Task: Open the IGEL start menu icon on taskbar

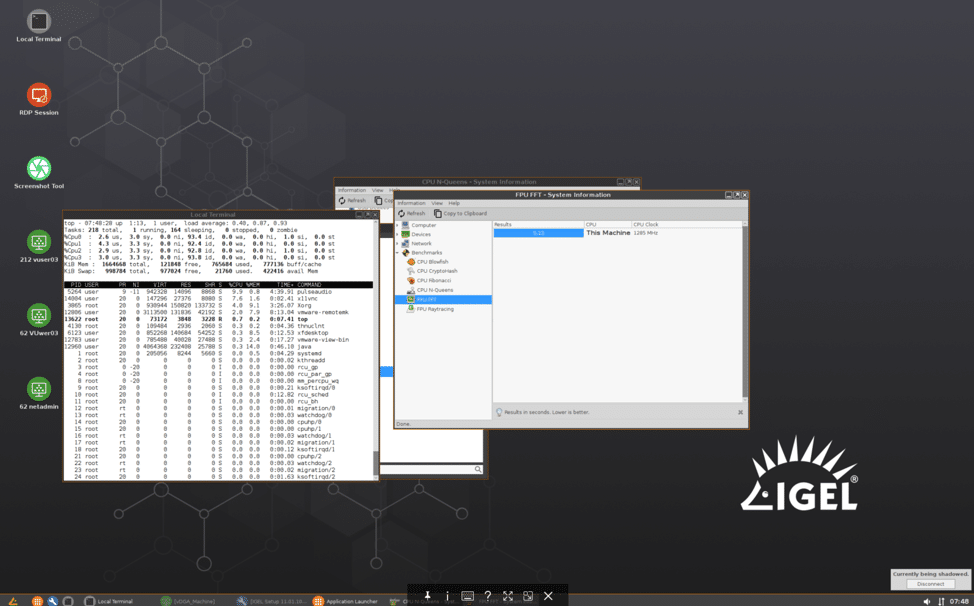Action: coord(13,601)
